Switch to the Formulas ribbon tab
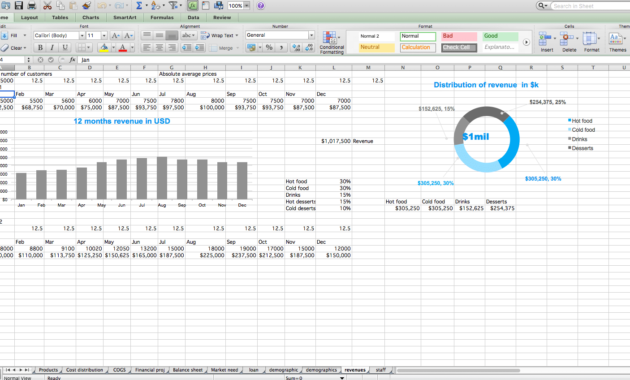Image resolution: width=630 pixels, height=380 pixels. pos(162,17)
